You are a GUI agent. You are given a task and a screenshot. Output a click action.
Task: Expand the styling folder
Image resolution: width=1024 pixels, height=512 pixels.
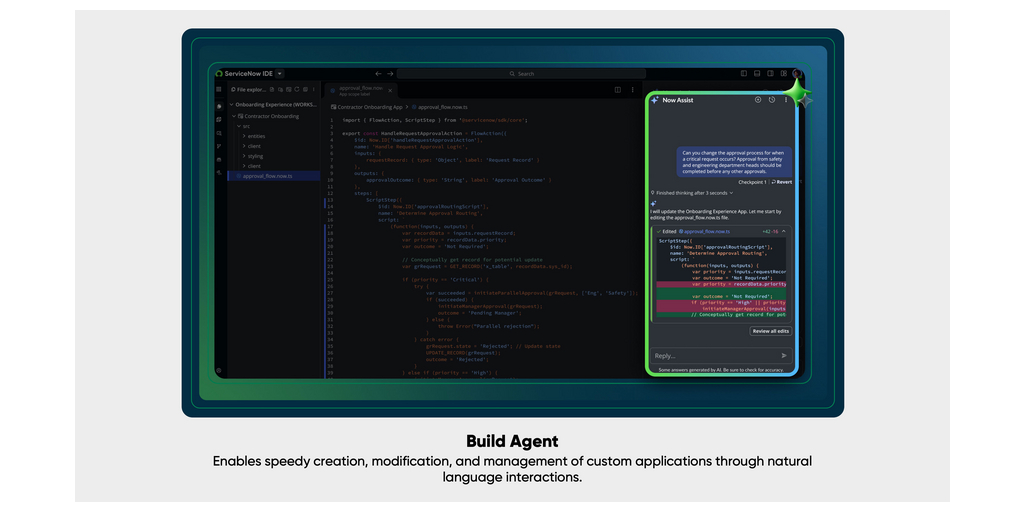tap(244, 156)
